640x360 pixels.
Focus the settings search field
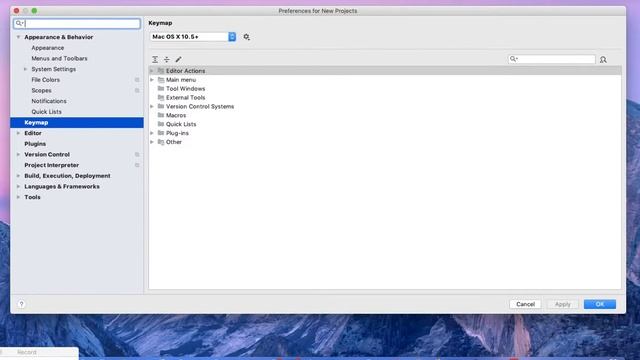pos(77,23)
